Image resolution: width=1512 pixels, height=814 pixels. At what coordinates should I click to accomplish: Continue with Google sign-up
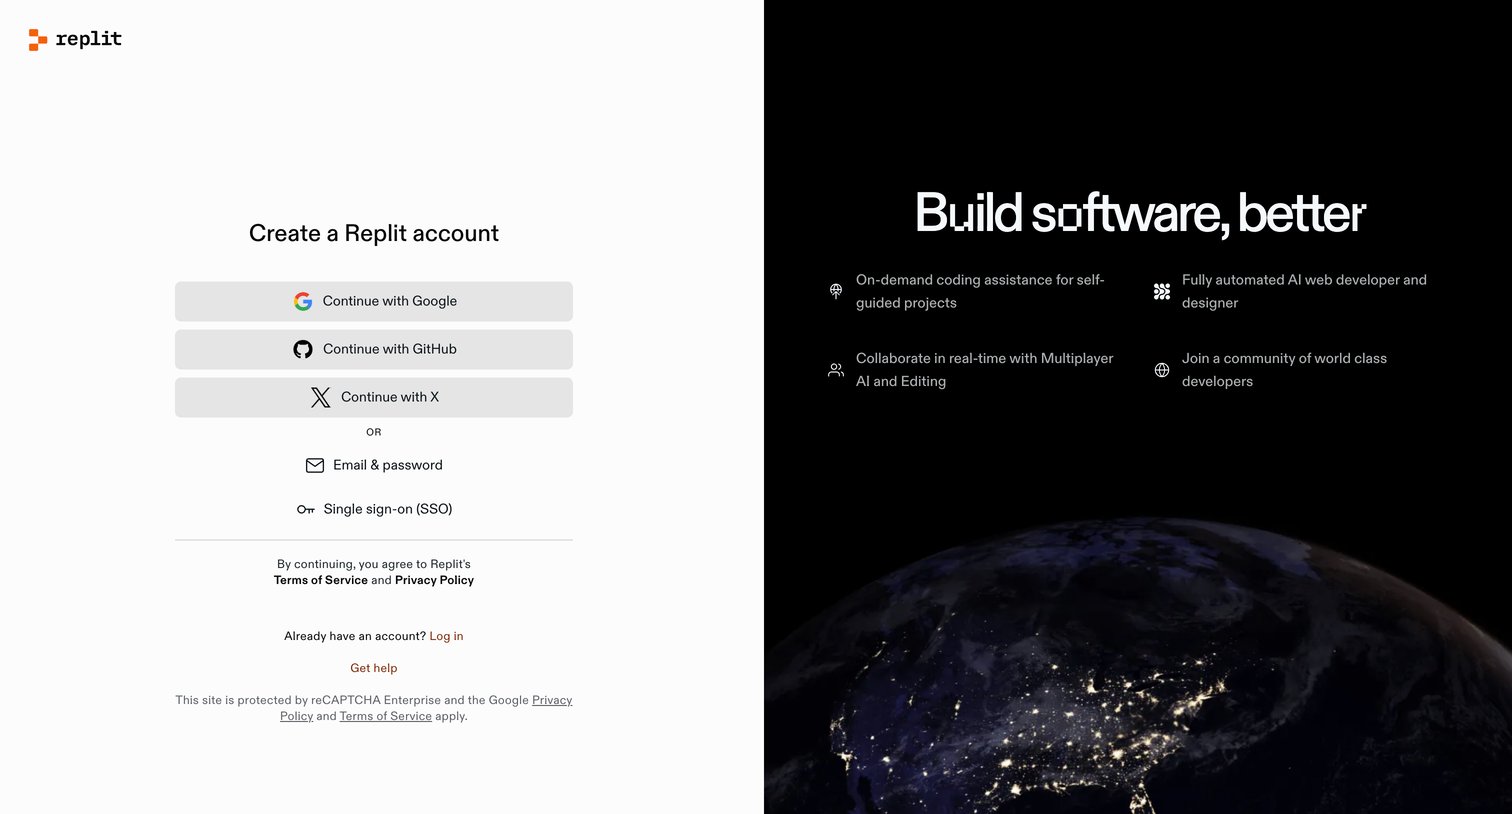coord(374,301)
